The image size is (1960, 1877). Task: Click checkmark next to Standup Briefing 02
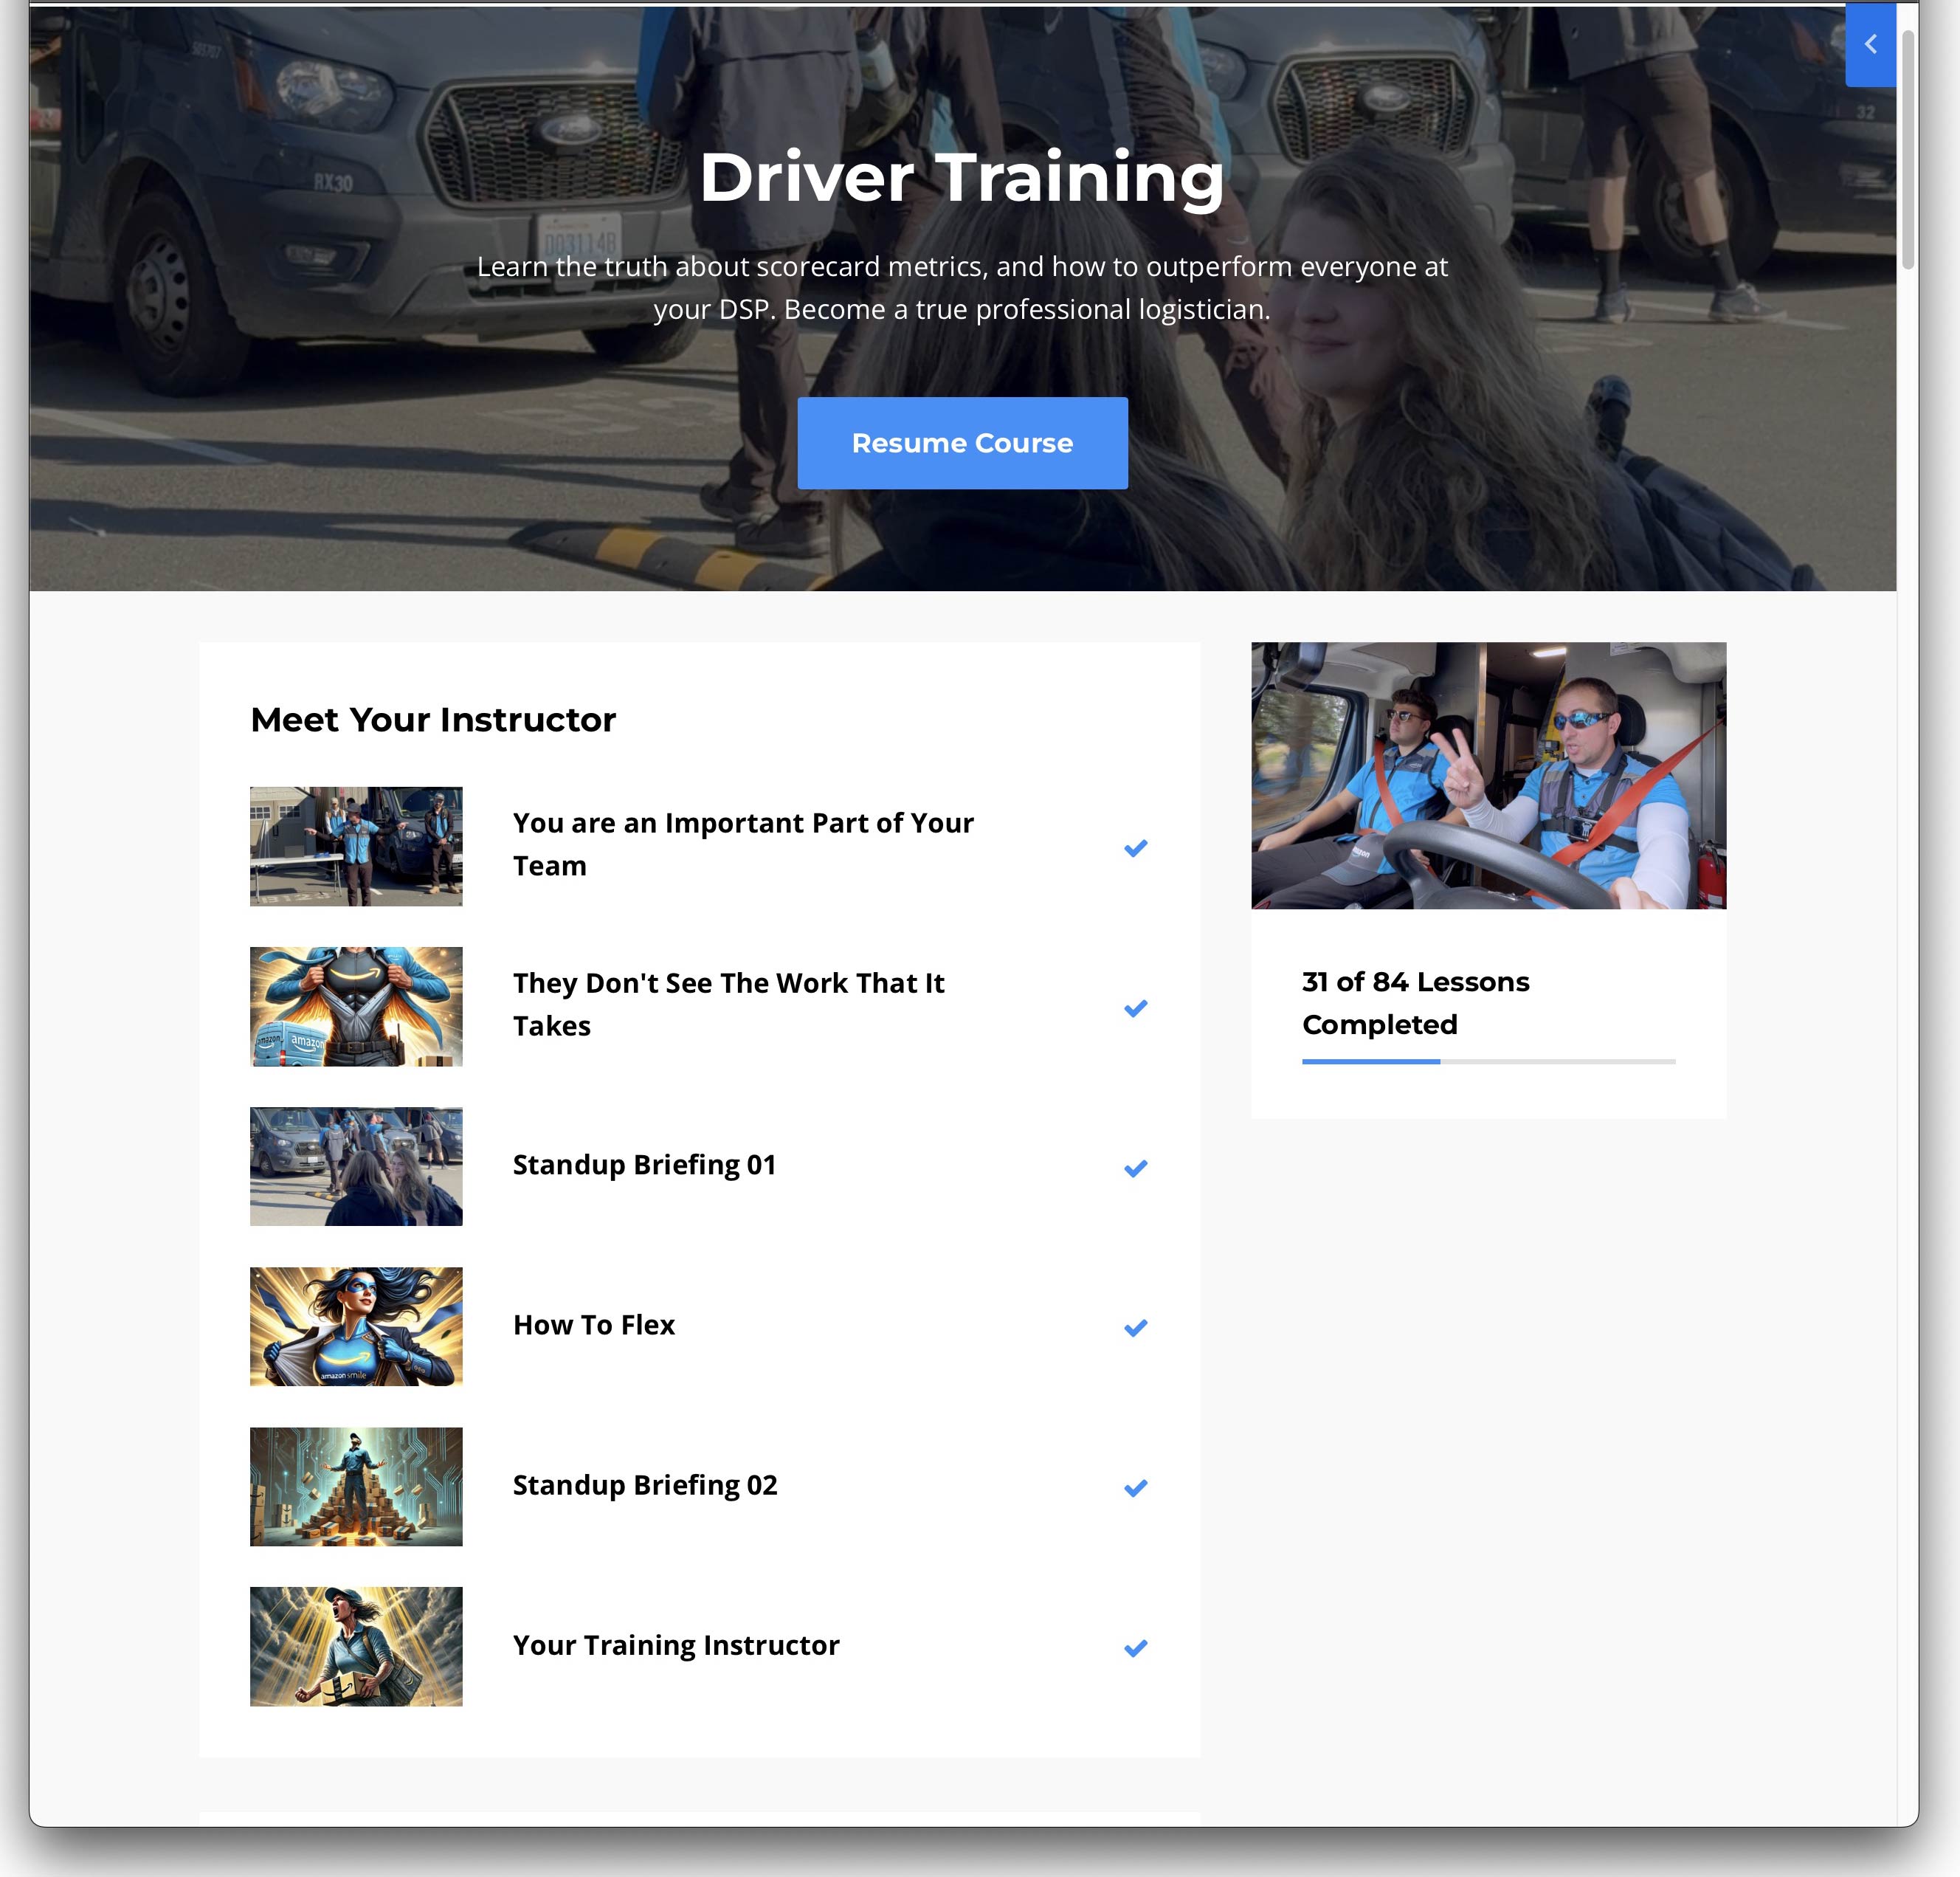pyautogui.click(x=1135, y=1488)
